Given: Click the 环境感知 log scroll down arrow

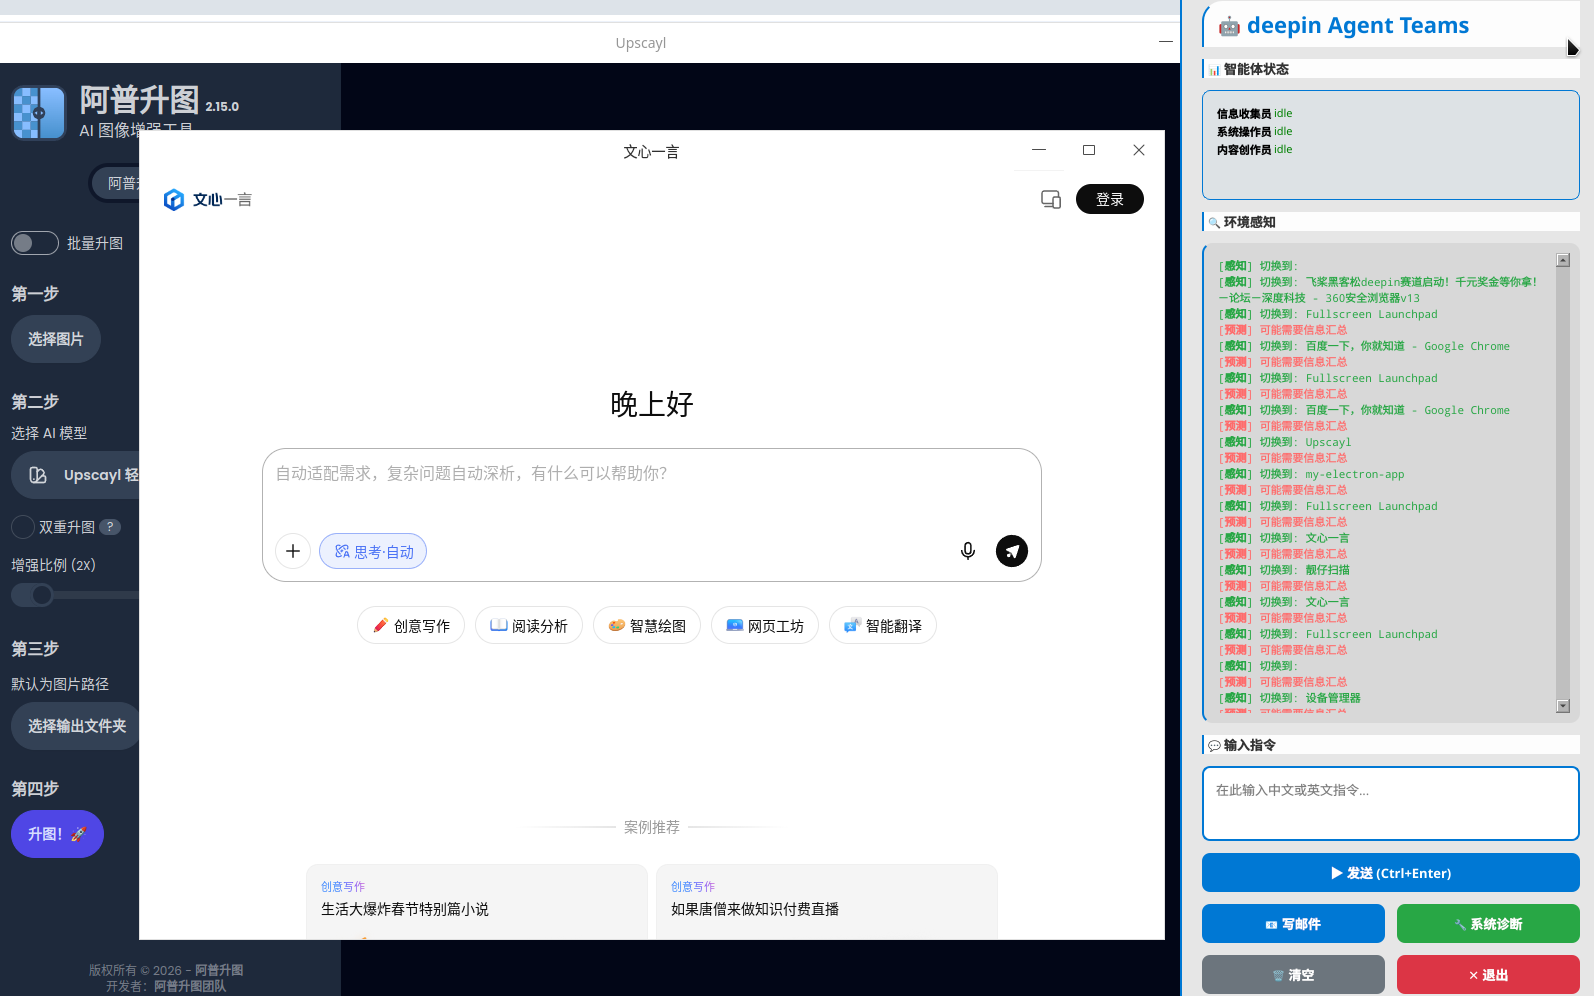Looking at the screenshot, I should click(1563, 706).
